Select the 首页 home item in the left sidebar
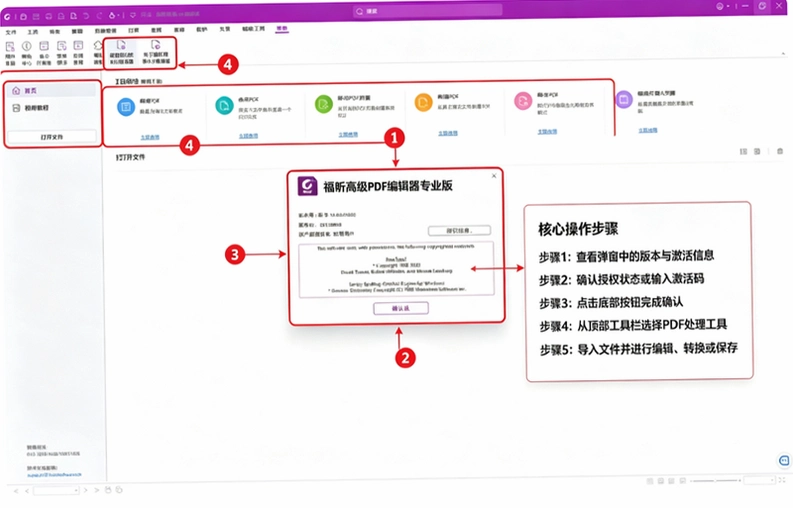Viewport: 793px width, 508px height. tap(53, 91)
